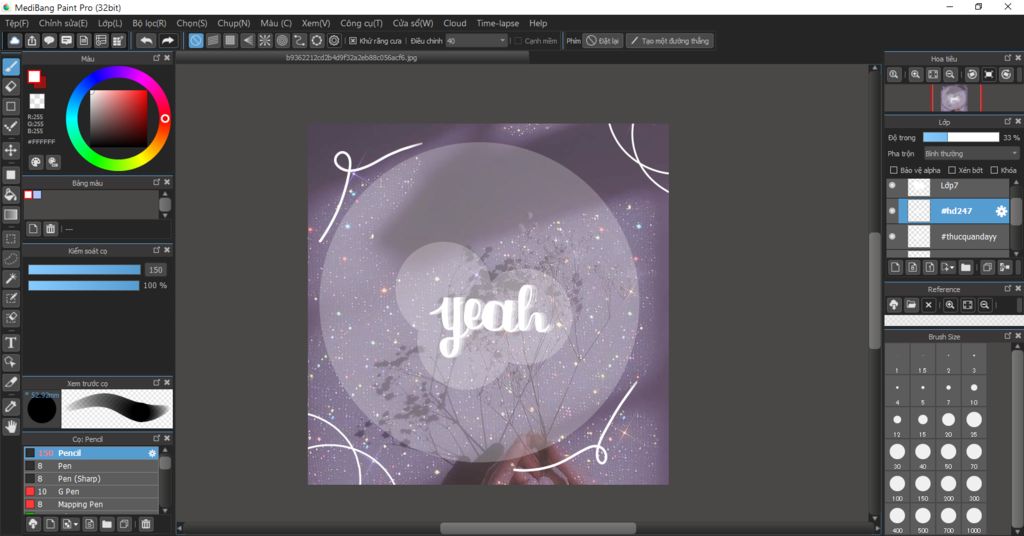Click the Navigator preview thumbnail
This screenshot has width=1024, height=536.
point(954,99)
